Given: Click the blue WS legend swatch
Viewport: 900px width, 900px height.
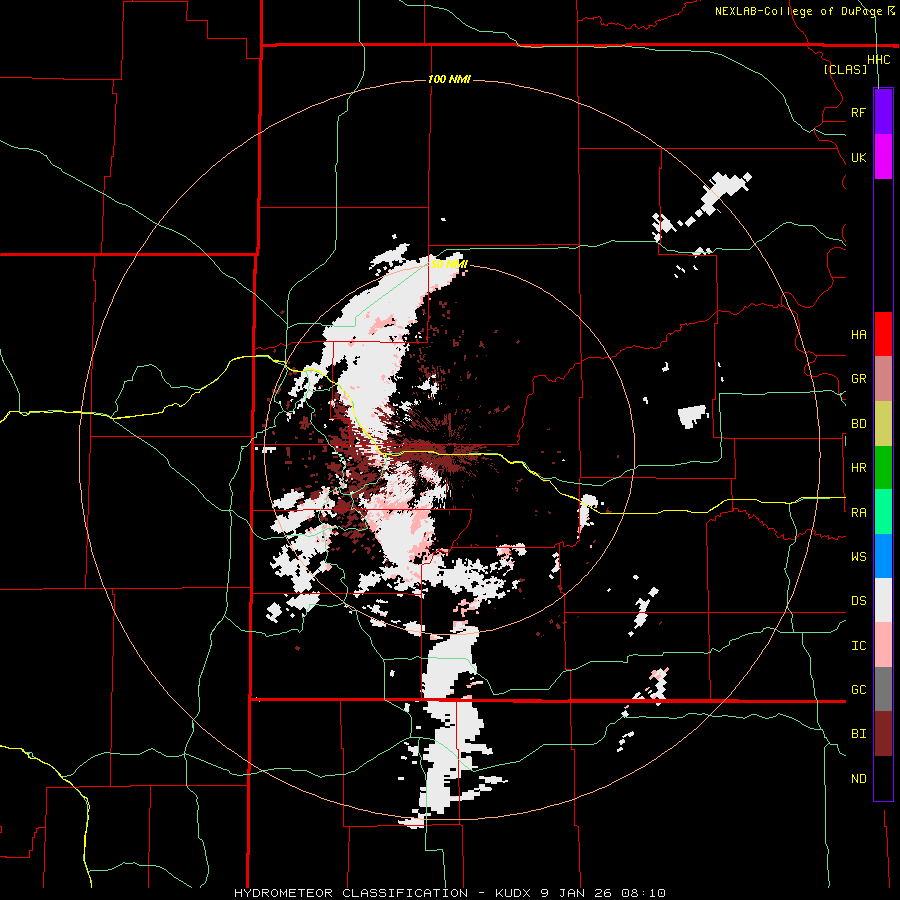Looking at the screenshot, I should (x=883, y=556).
